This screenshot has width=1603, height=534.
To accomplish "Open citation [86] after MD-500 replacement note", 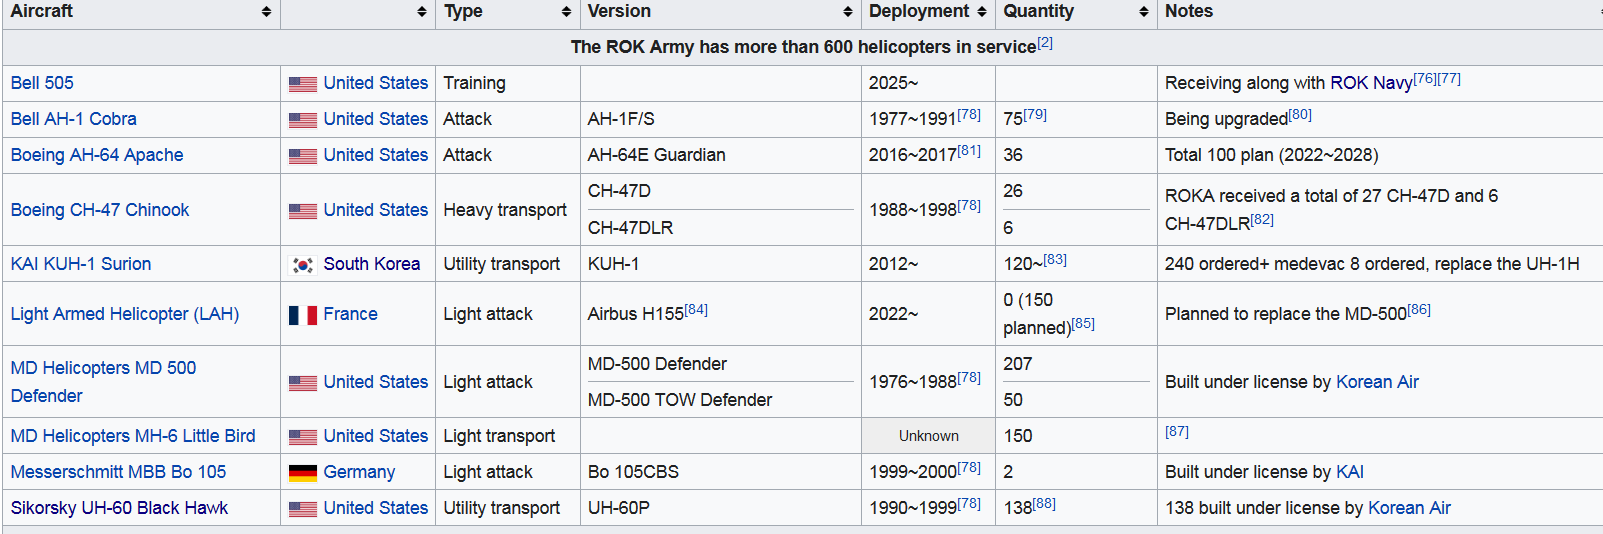I will click(x=1419, y=310).
